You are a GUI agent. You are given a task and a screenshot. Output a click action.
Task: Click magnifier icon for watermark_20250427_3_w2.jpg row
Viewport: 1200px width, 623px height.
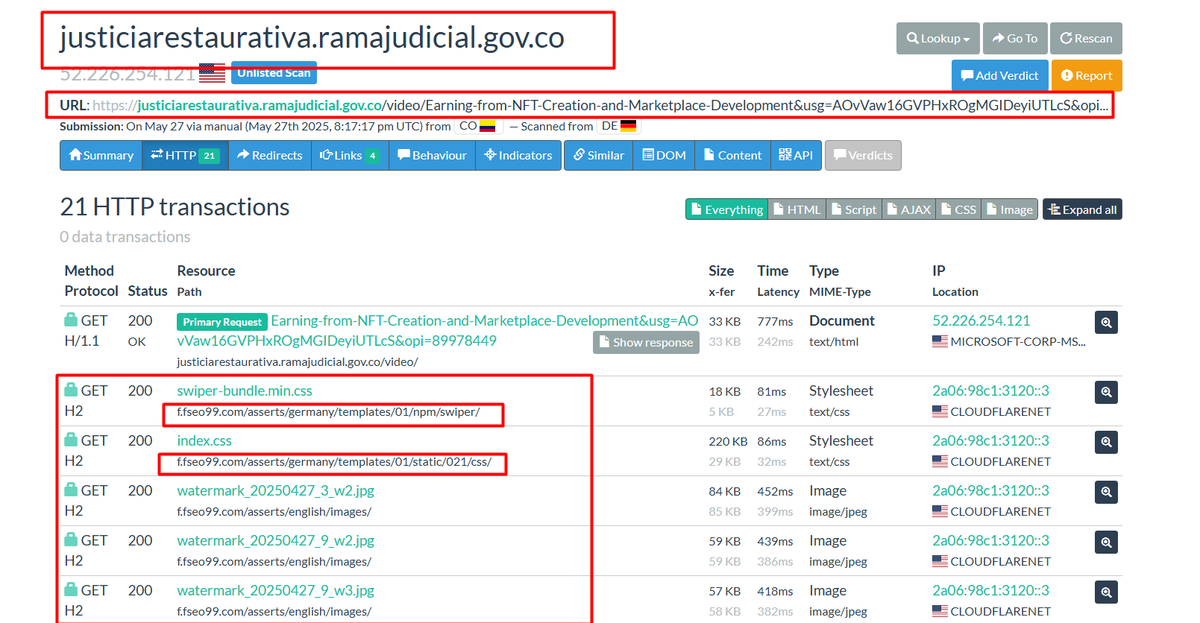pyautogui.click(x=1106, y=492)
